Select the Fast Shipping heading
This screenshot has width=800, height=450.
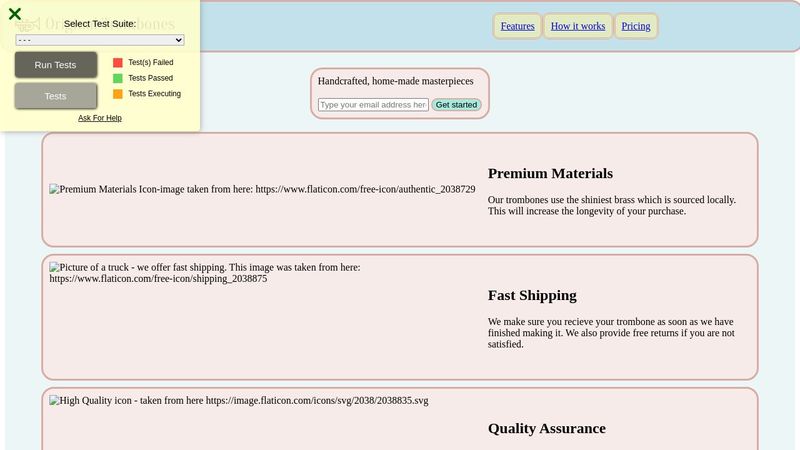(x=532, y=295)
